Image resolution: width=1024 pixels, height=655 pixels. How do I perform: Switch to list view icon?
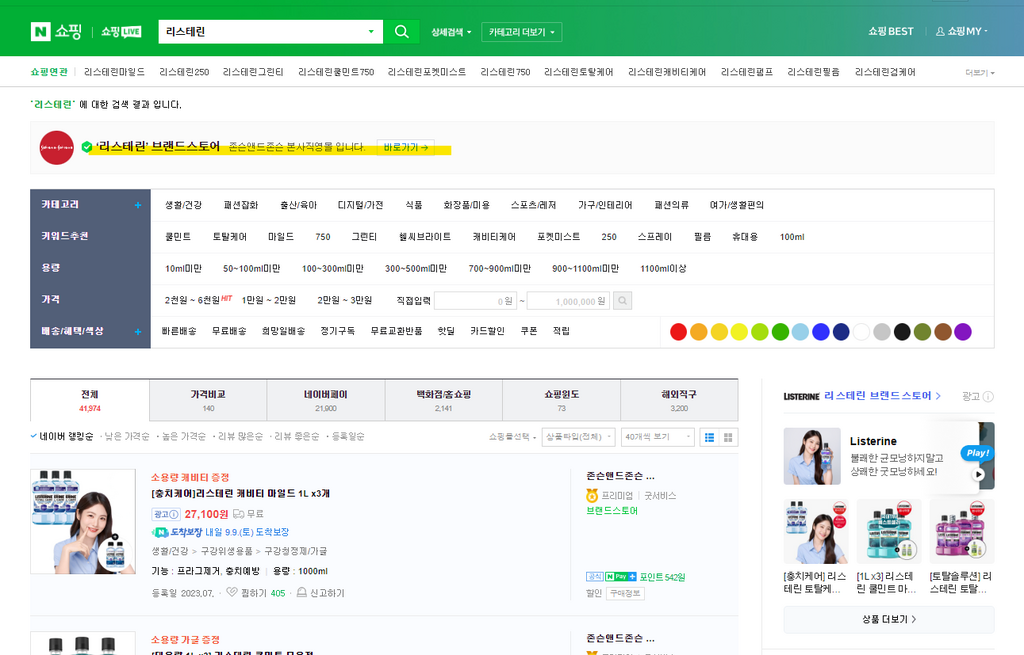(709, 438)
